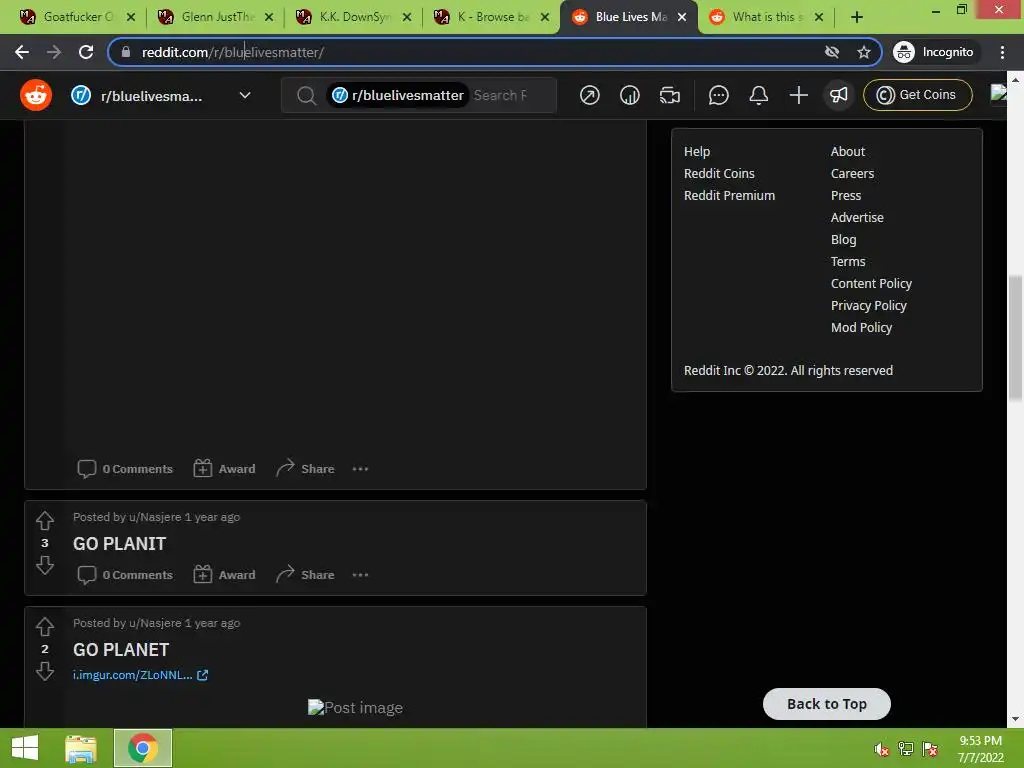Screen dimensions: 1024x768
Task: Click the muted volume tray icon
Action: [881, 749]
